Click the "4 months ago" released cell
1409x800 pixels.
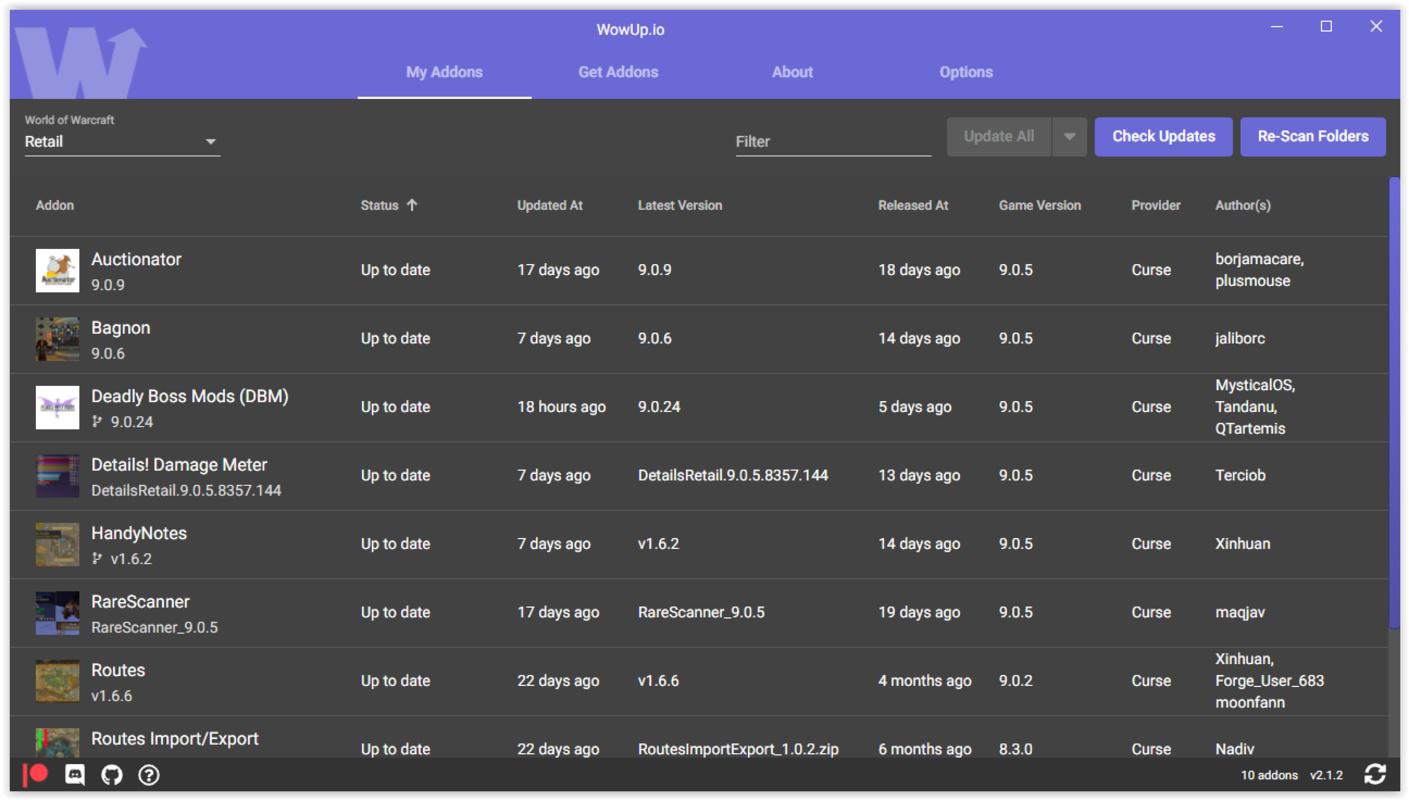point(925,681)
